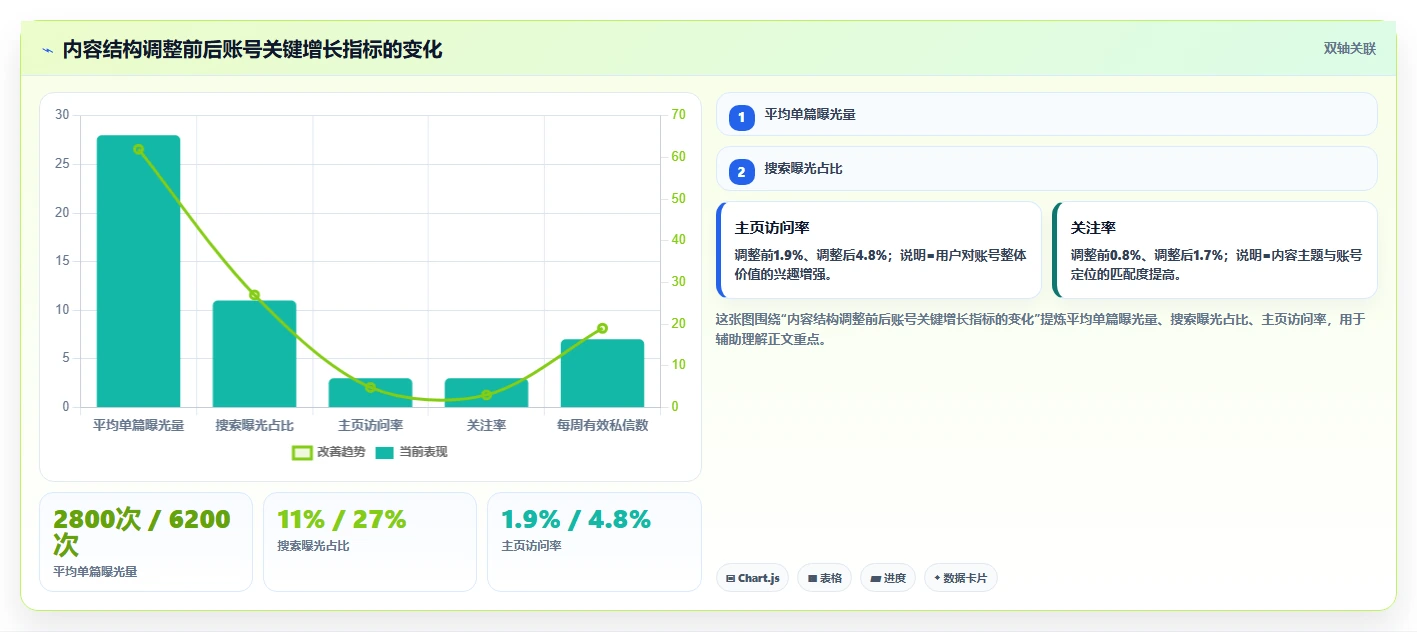Viewport: 1417px width, 632px height.
Task: Click the right axis value 70
Action: pos(678,115)
